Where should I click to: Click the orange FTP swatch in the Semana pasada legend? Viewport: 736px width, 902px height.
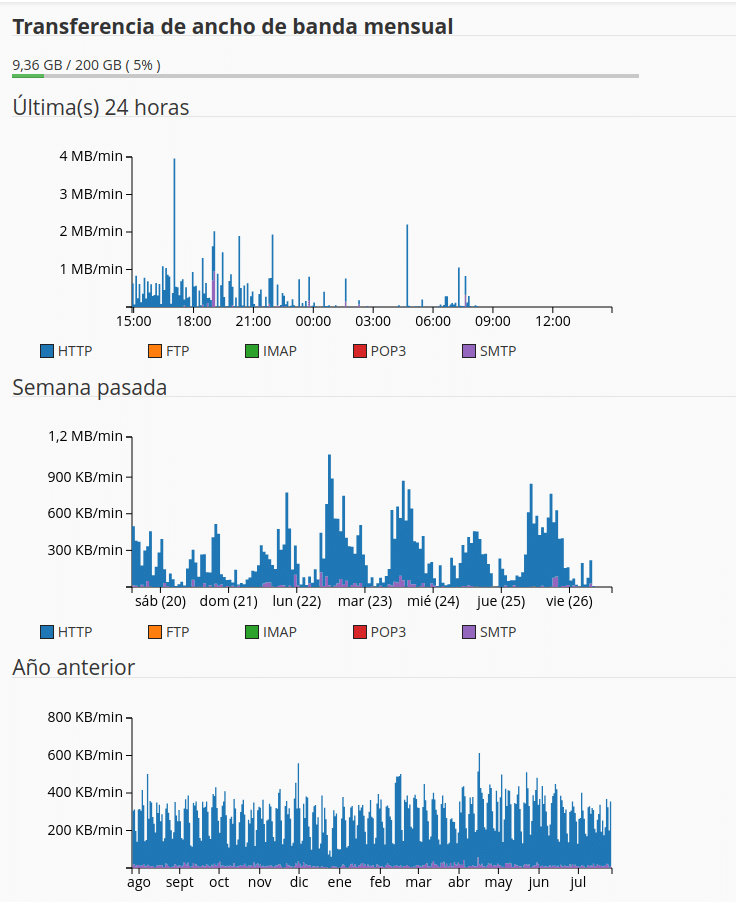click(x=155, y=632)
